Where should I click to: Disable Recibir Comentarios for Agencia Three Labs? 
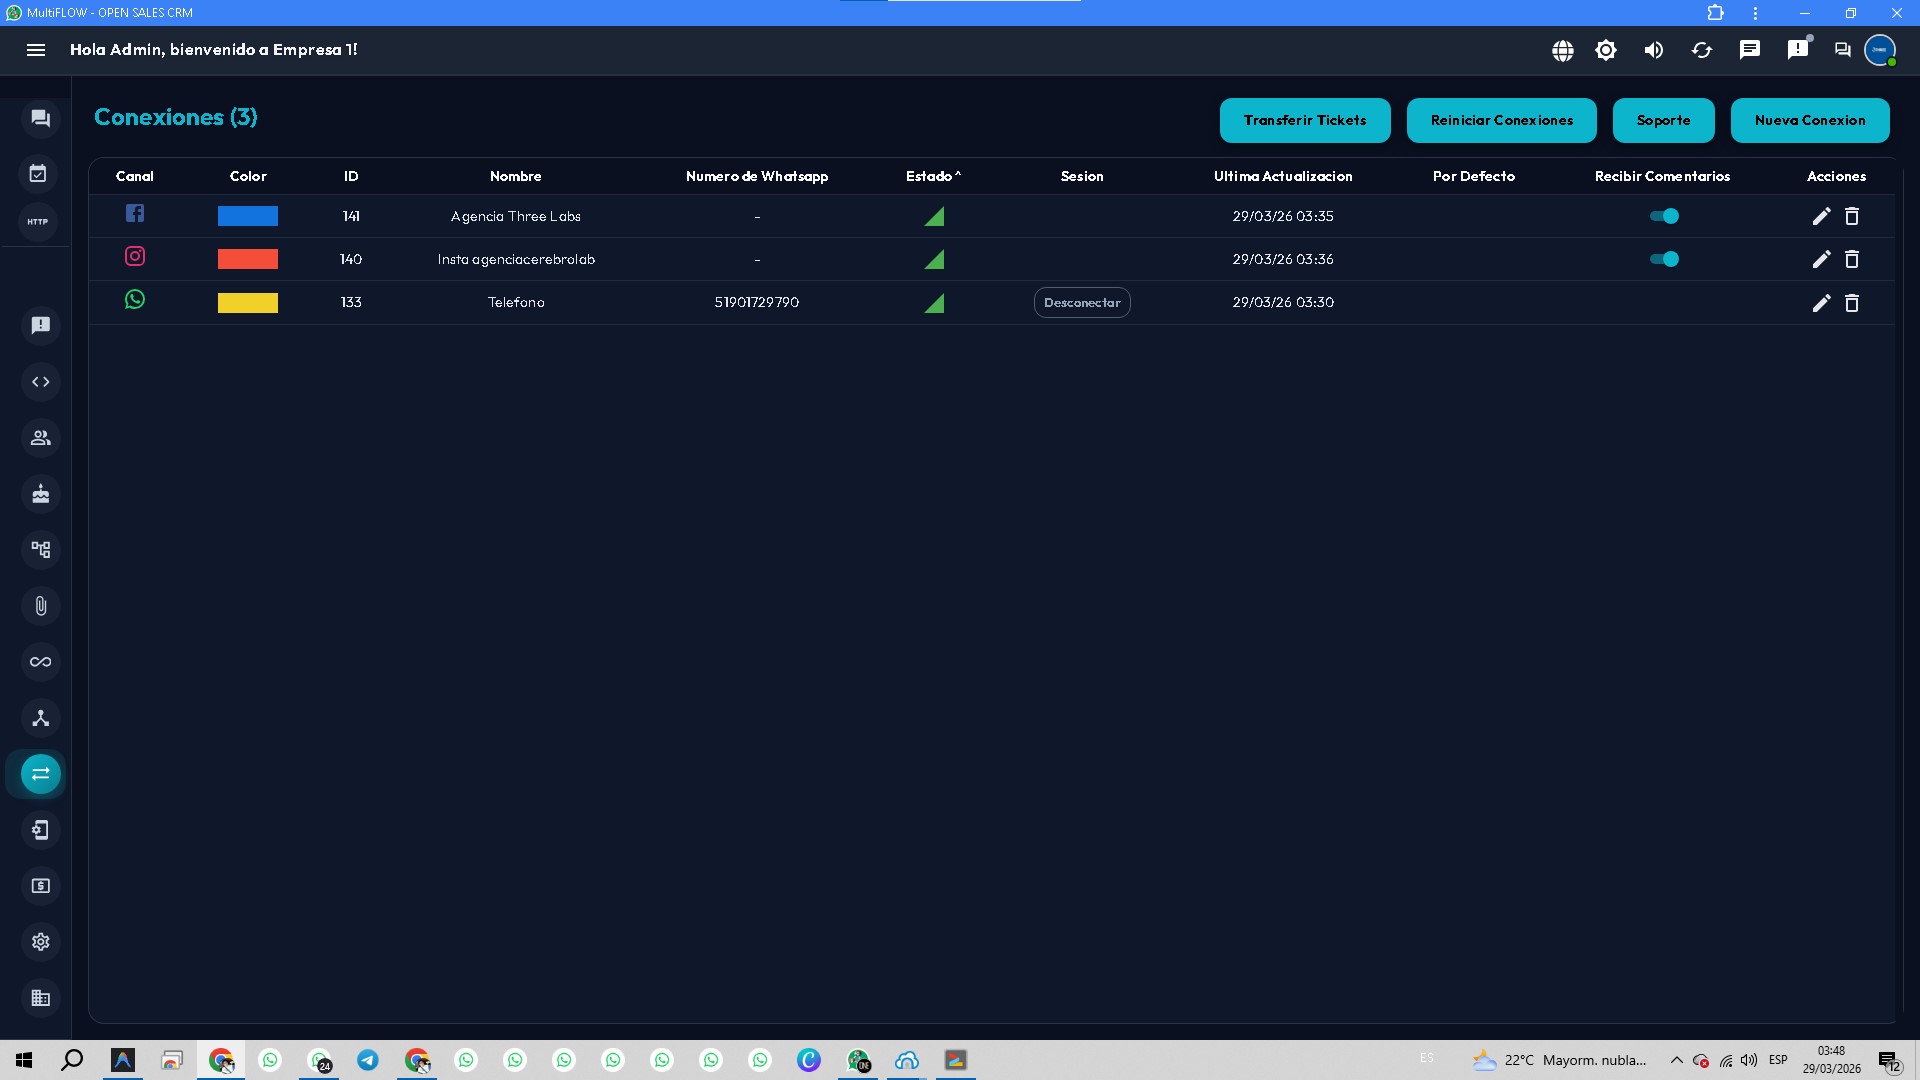click(x=1664, y=215)
